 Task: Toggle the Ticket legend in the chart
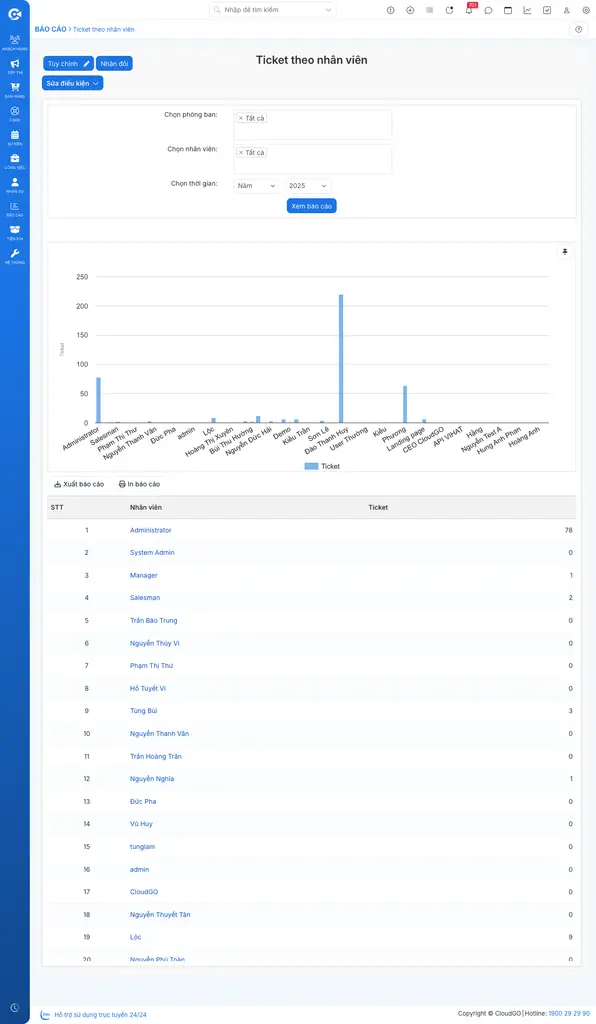(322, 466)
